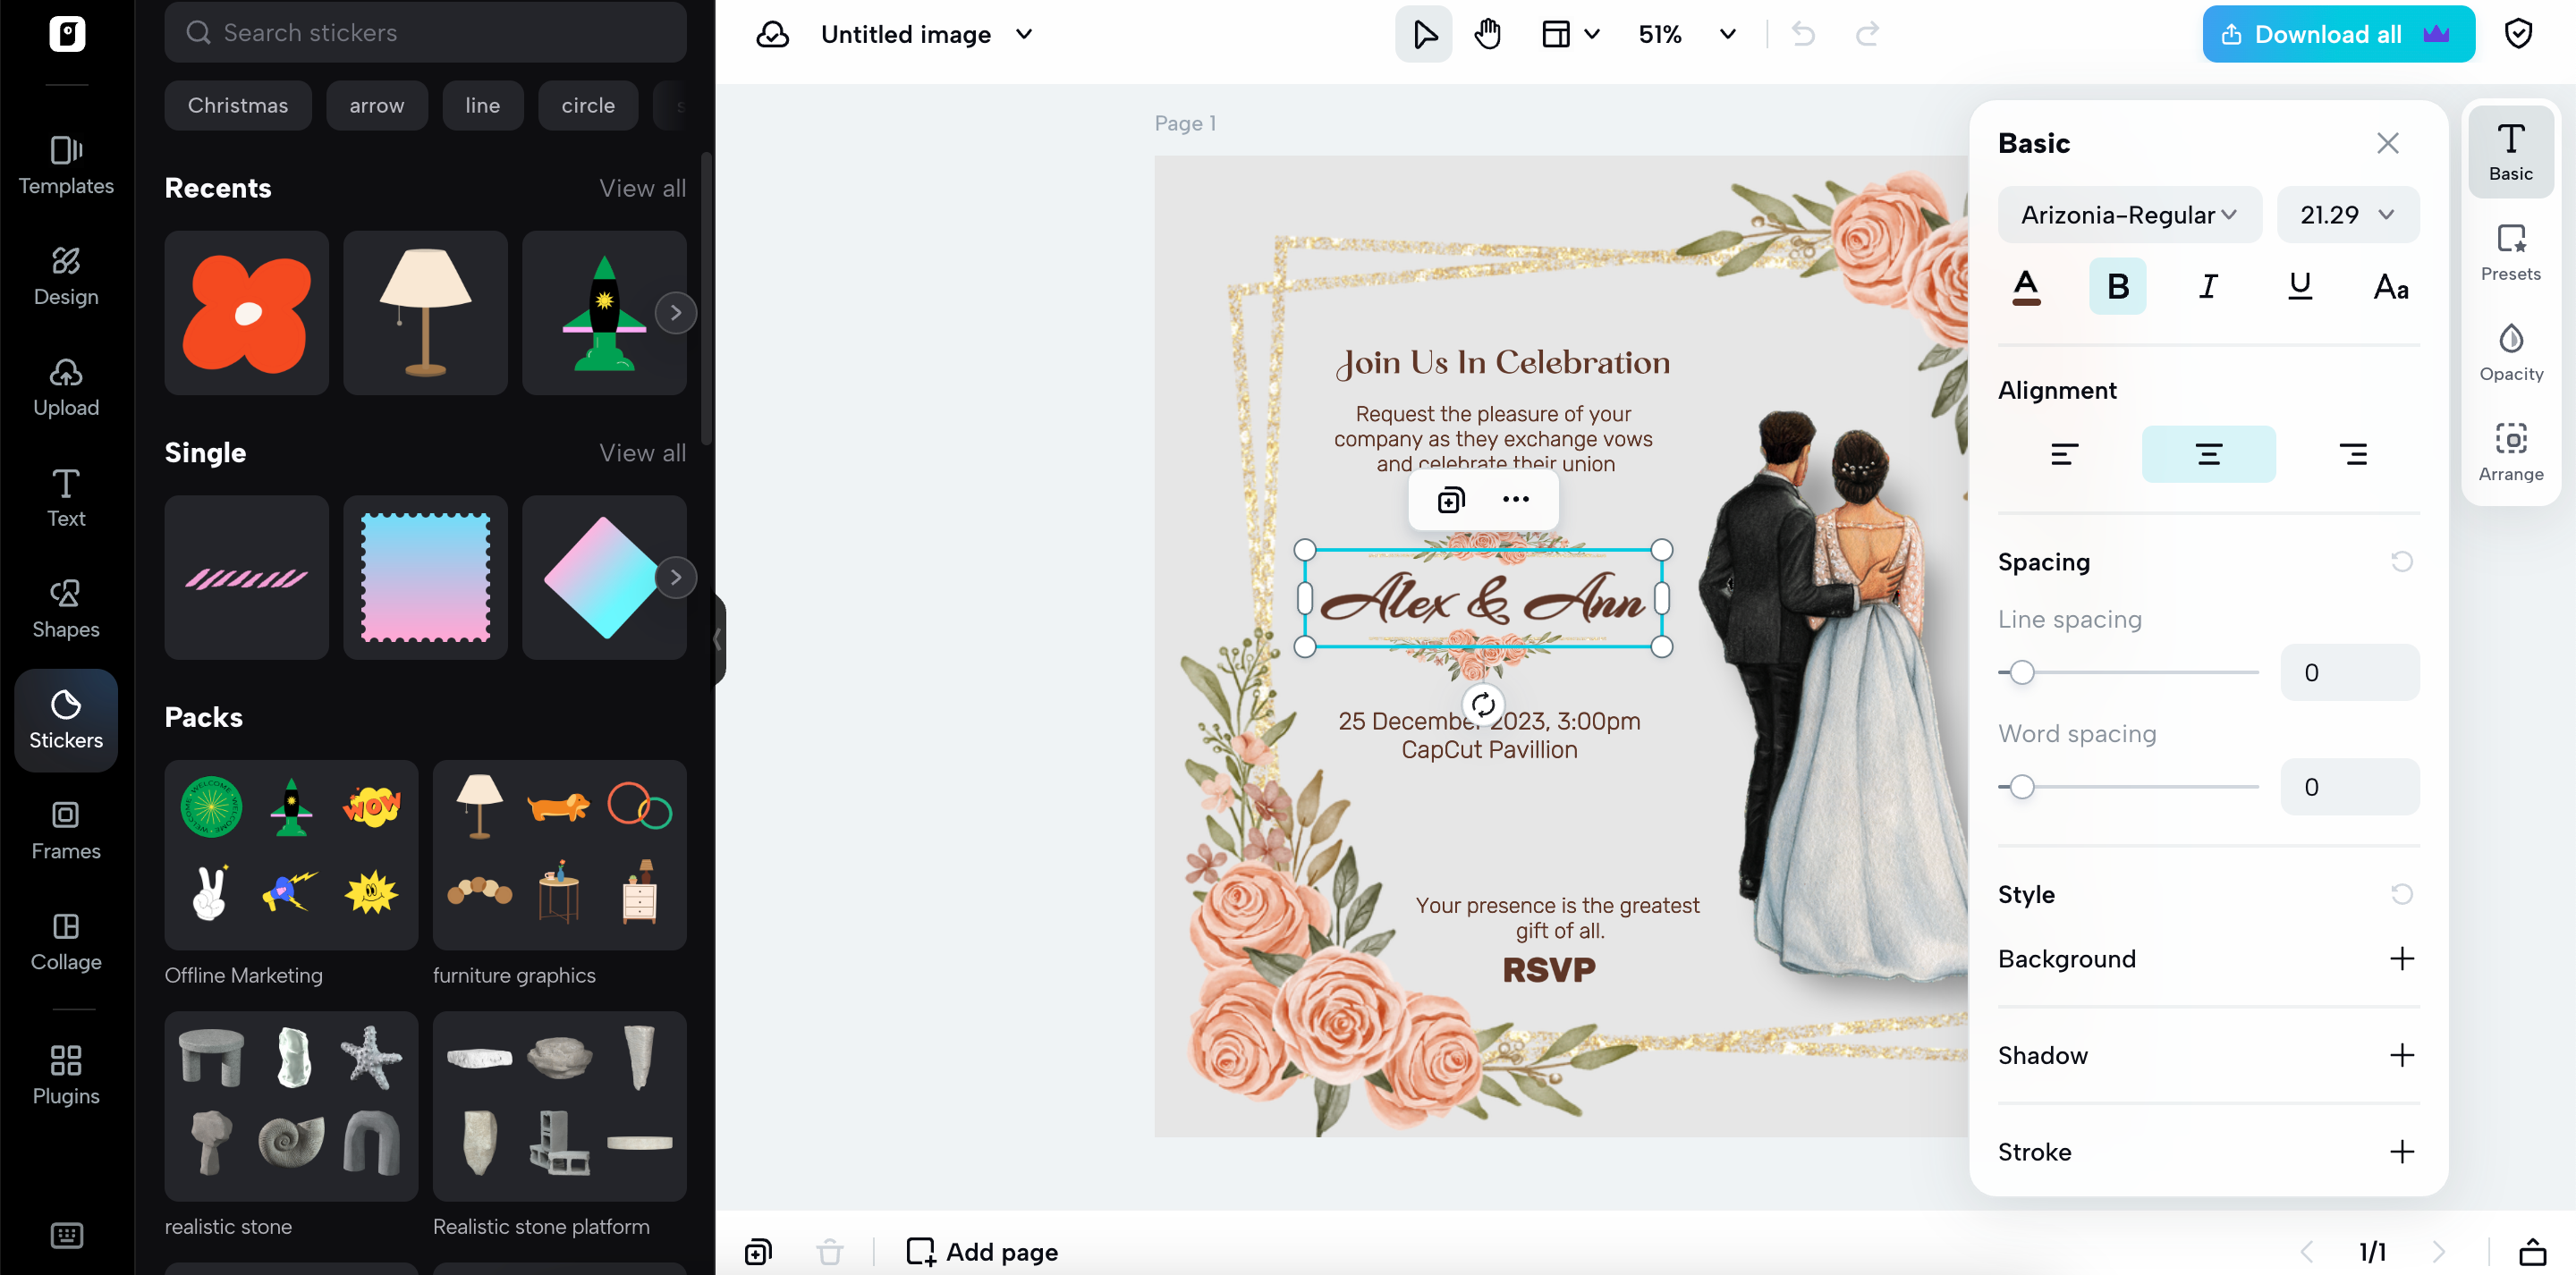Switch to the Upload panel
The width and height of the screenshot is (2576, 1275).
65,387
